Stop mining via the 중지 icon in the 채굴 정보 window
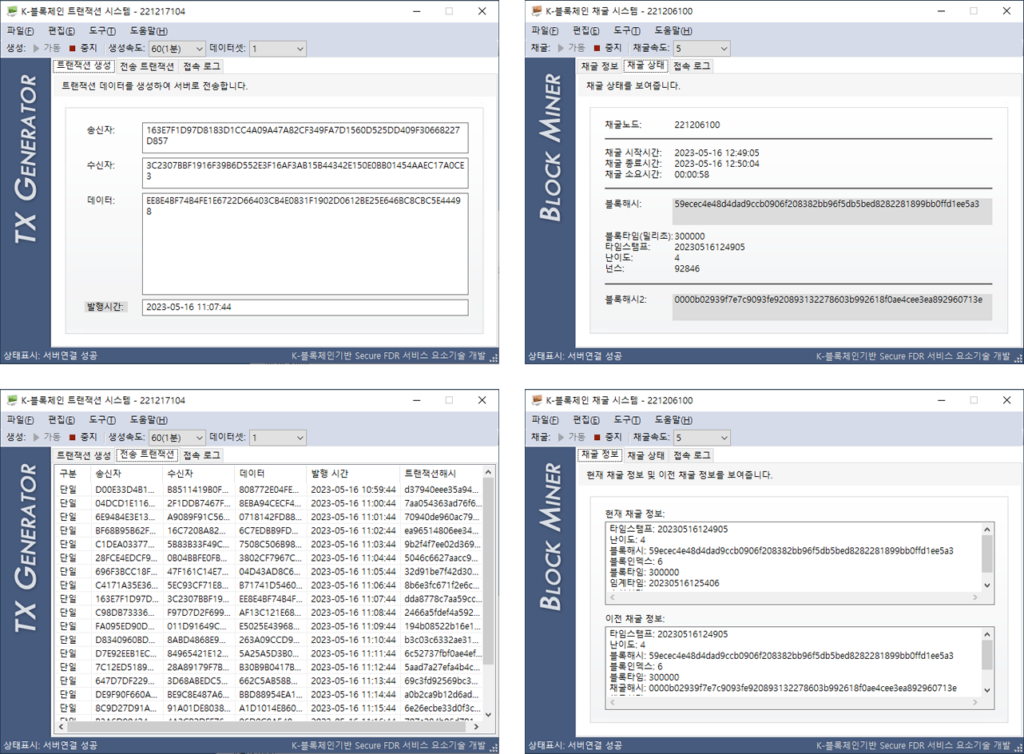 [x=596, y=438]
